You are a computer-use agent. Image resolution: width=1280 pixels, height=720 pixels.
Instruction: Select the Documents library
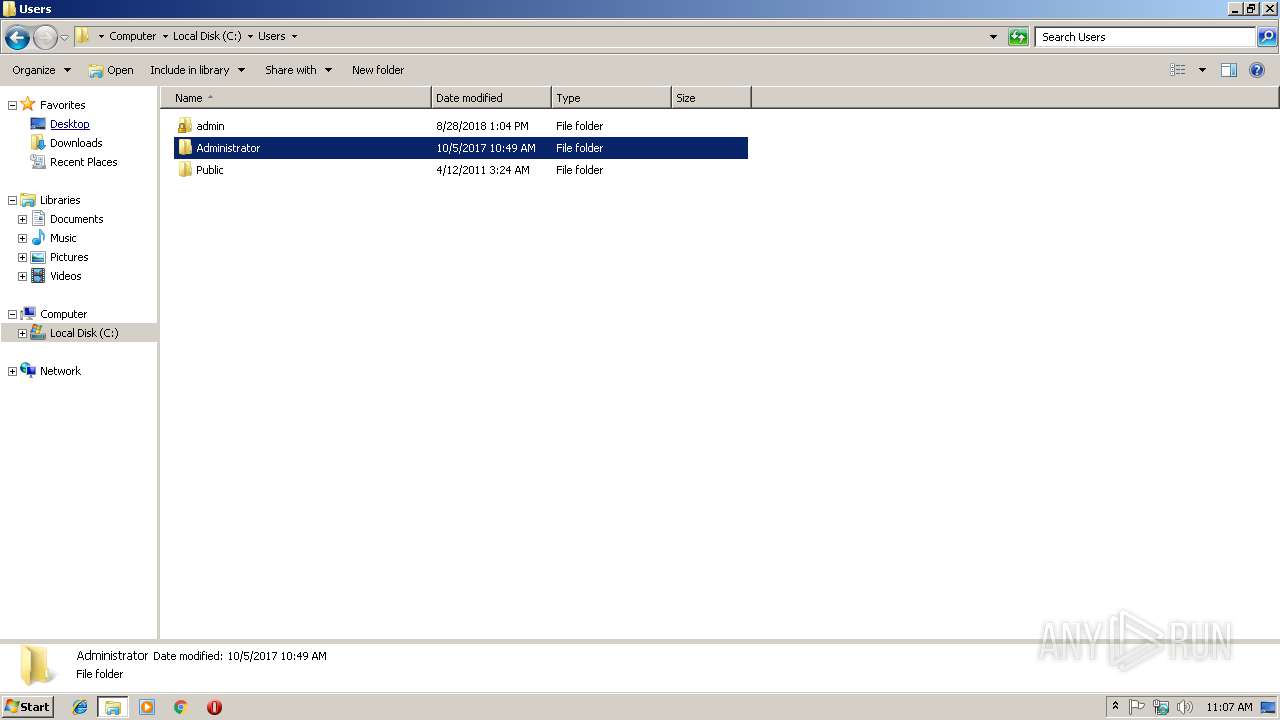click(x=76, y=219)
